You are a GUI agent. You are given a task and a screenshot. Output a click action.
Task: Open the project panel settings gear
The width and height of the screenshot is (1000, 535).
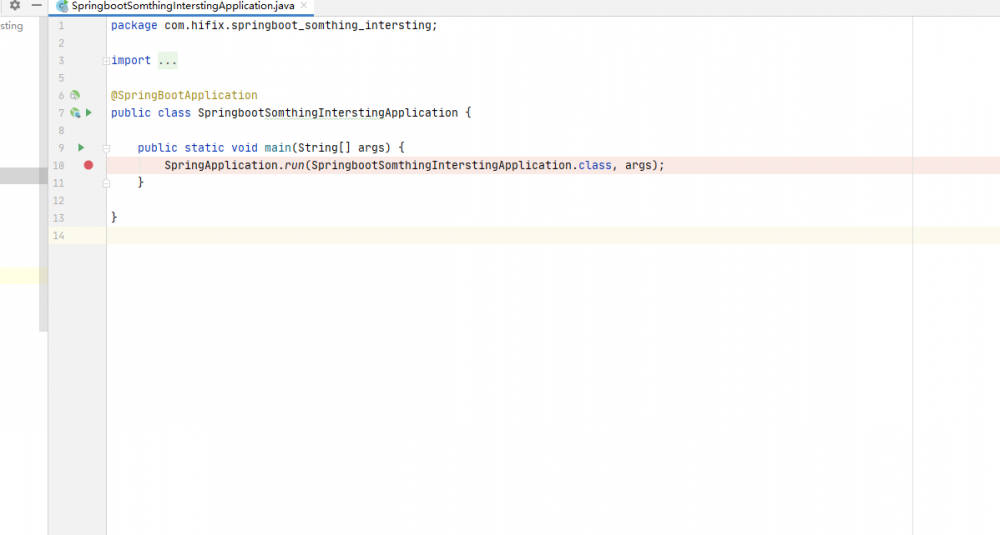[x=15, y=5]
